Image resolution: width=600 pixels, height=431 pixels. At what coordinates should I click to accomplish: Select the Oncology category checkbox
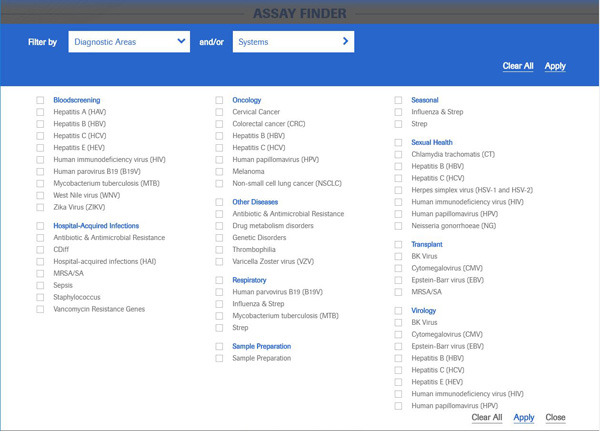point(220,100)
